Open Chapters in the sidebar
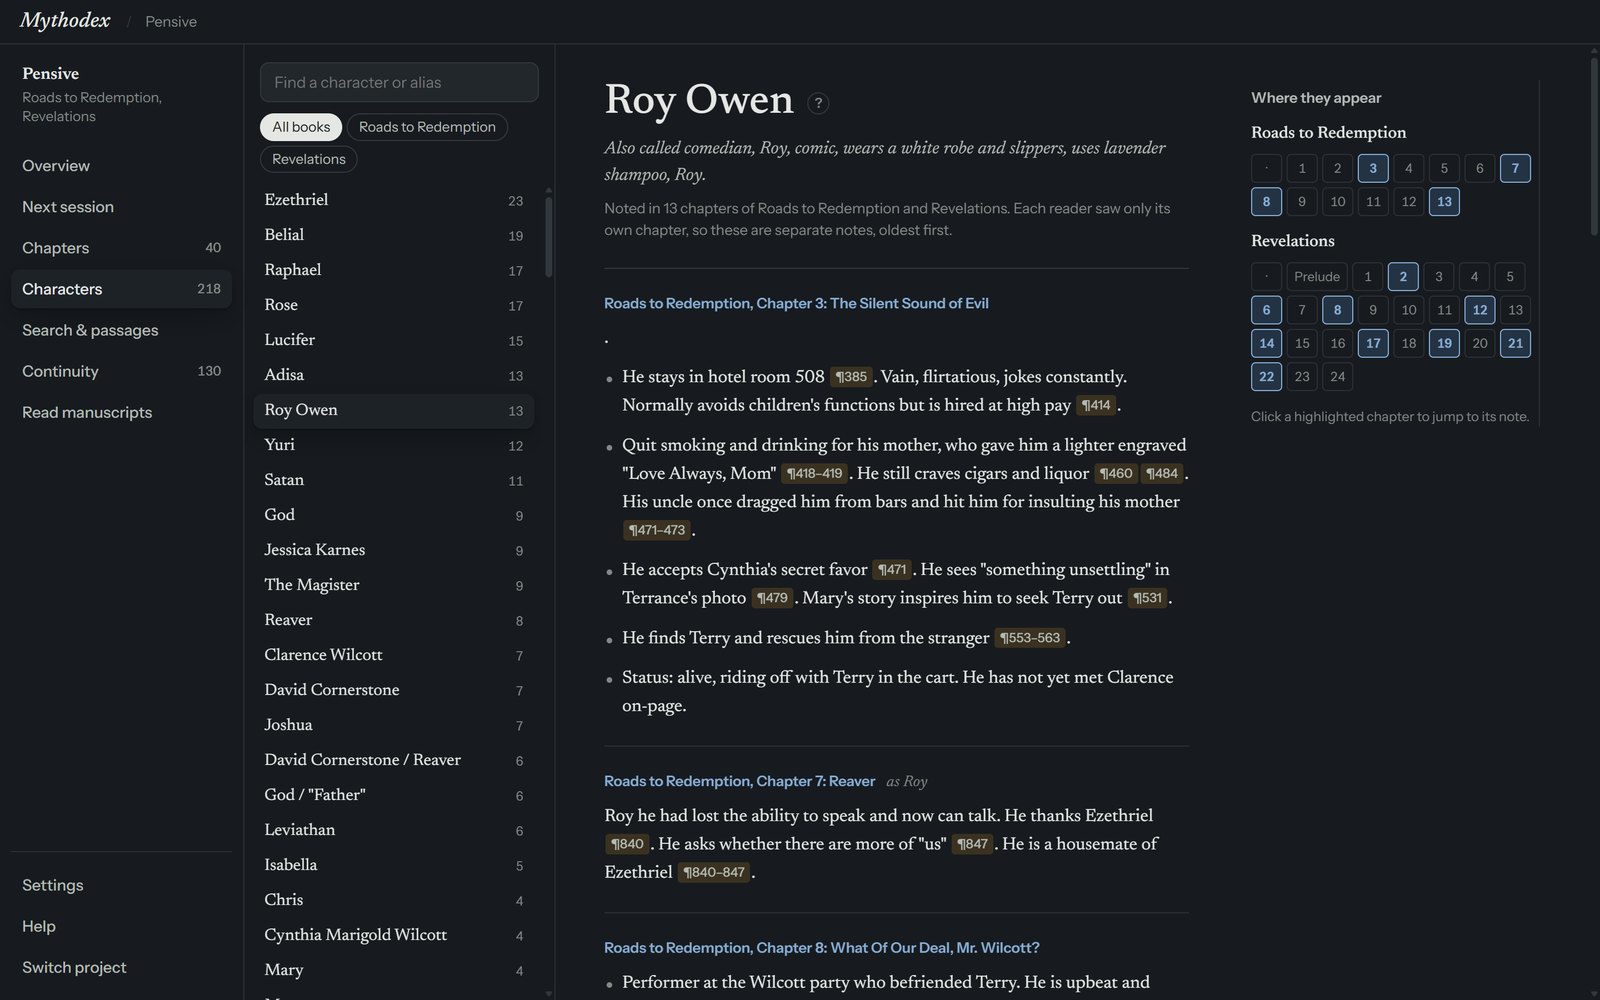Screen dimensions: 1600x1000 tap(122, 248)
